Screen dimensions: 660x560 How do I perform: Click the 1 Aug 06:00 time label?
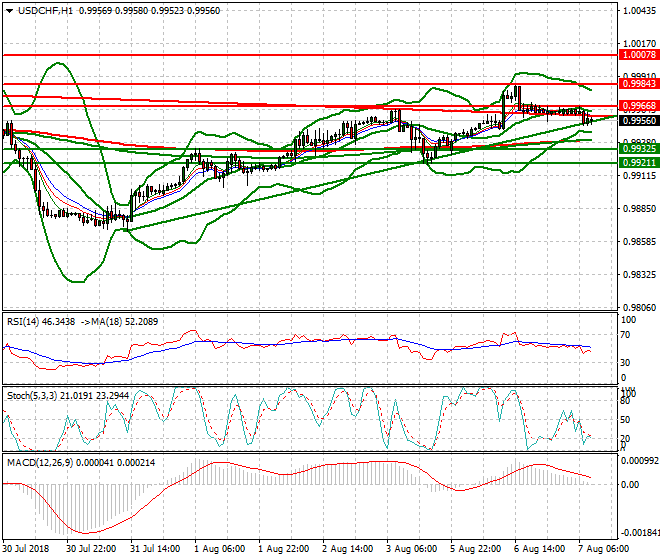219,549
